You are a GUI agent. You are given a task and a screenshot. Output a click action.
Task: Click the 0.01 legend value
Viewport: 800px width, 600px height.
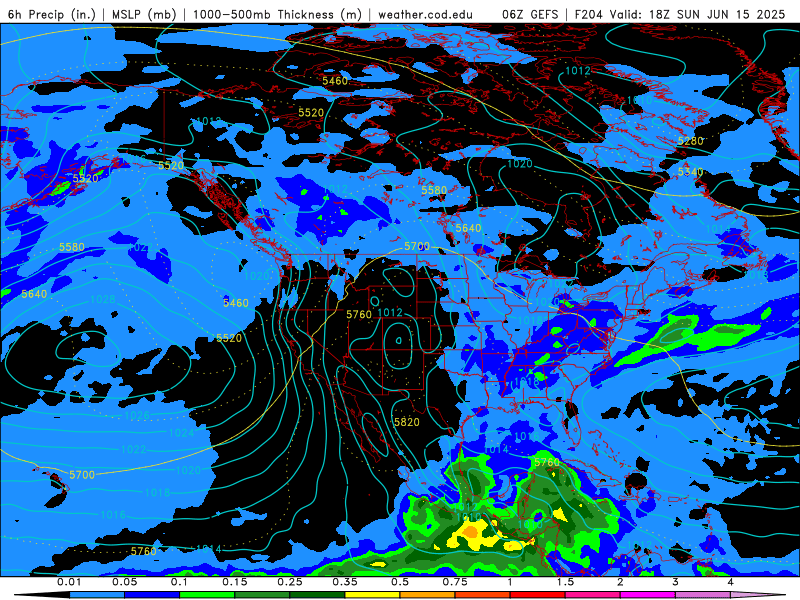click(69, 582)
